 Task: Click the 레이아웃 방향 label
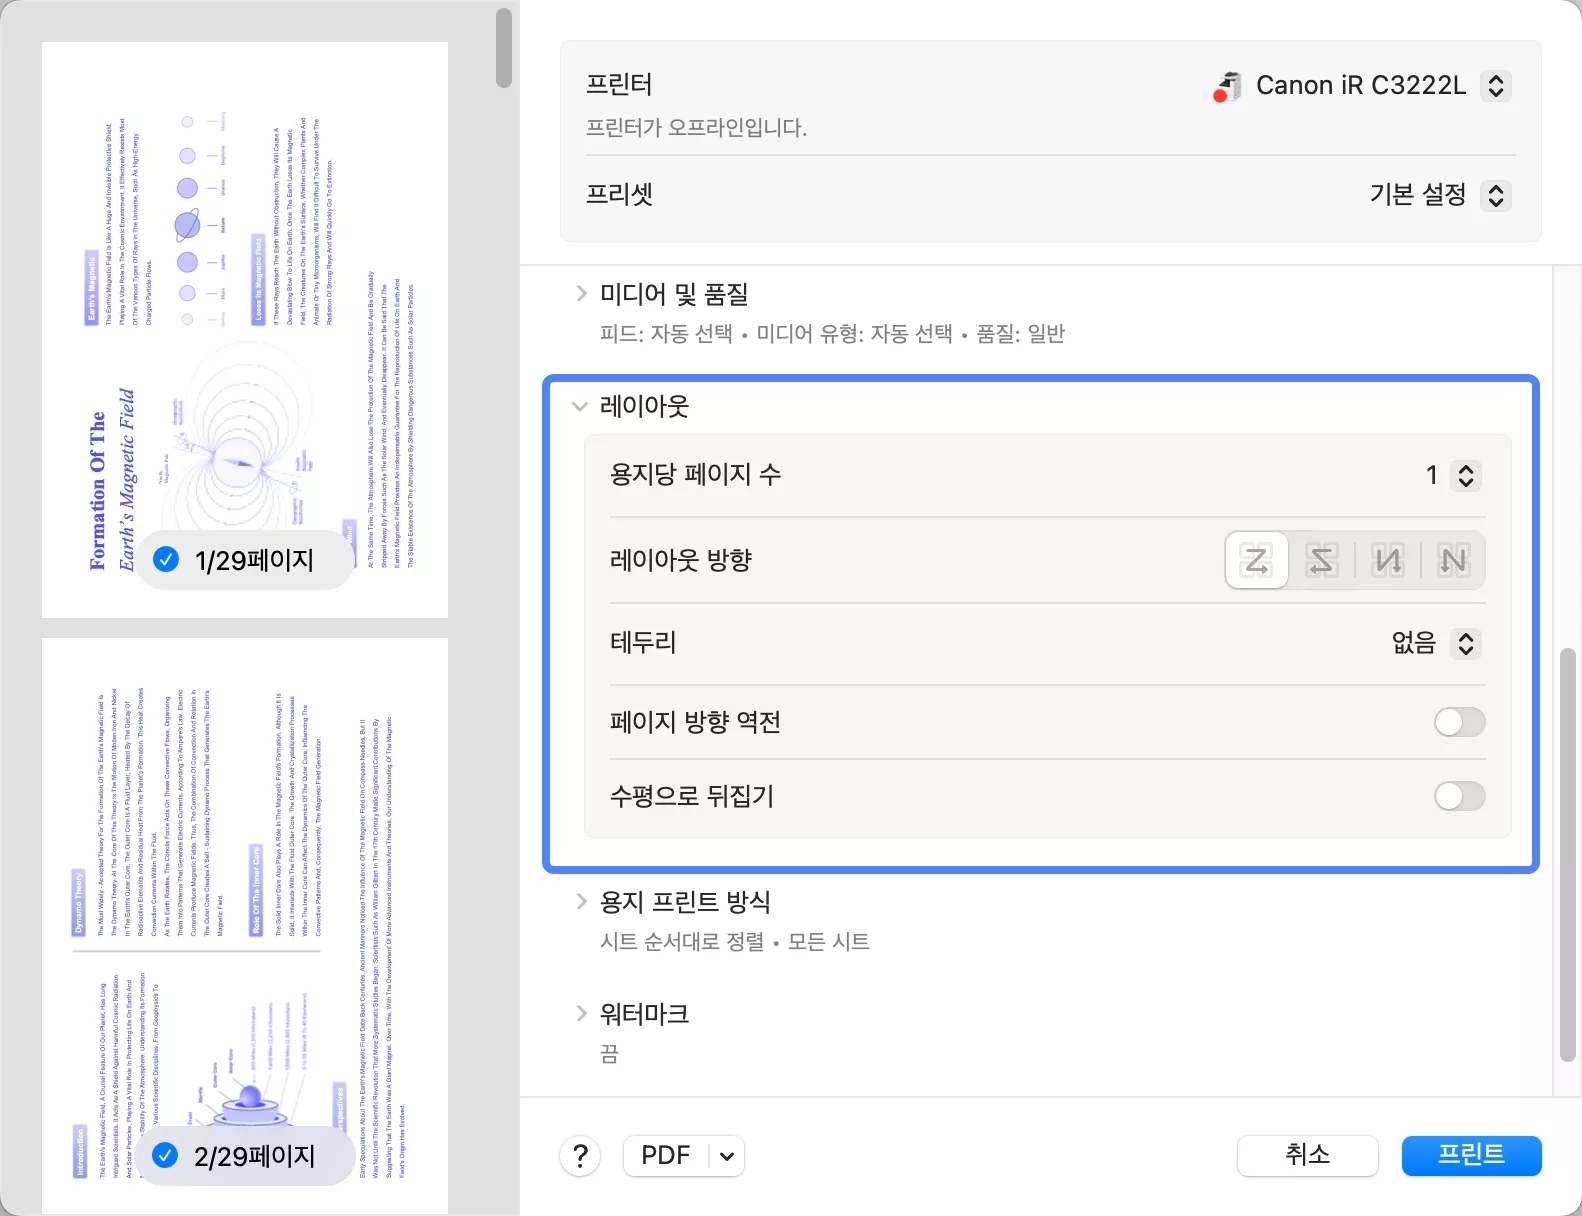click(681, 560)
